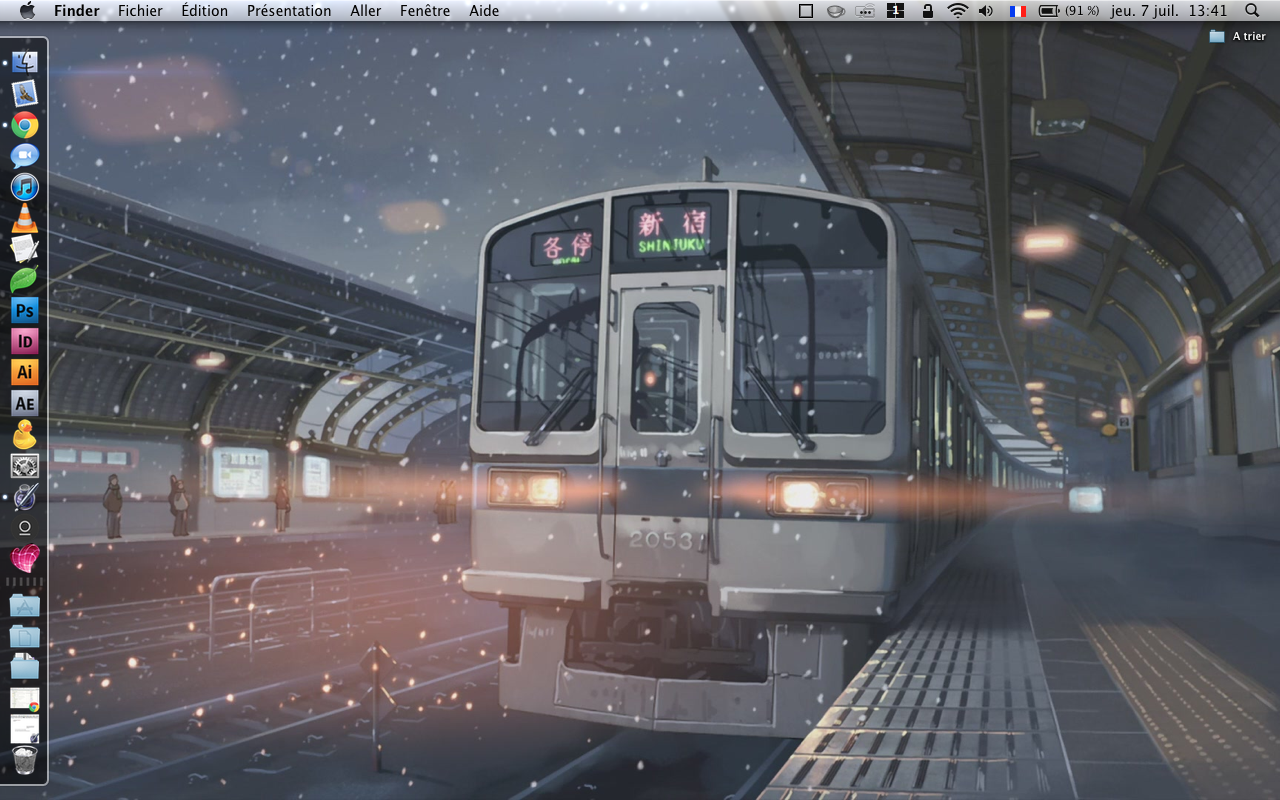The width and height of the screenshot is (1280, 800).
Task: Launch iChat from the Dock
Action: [24, 155]
